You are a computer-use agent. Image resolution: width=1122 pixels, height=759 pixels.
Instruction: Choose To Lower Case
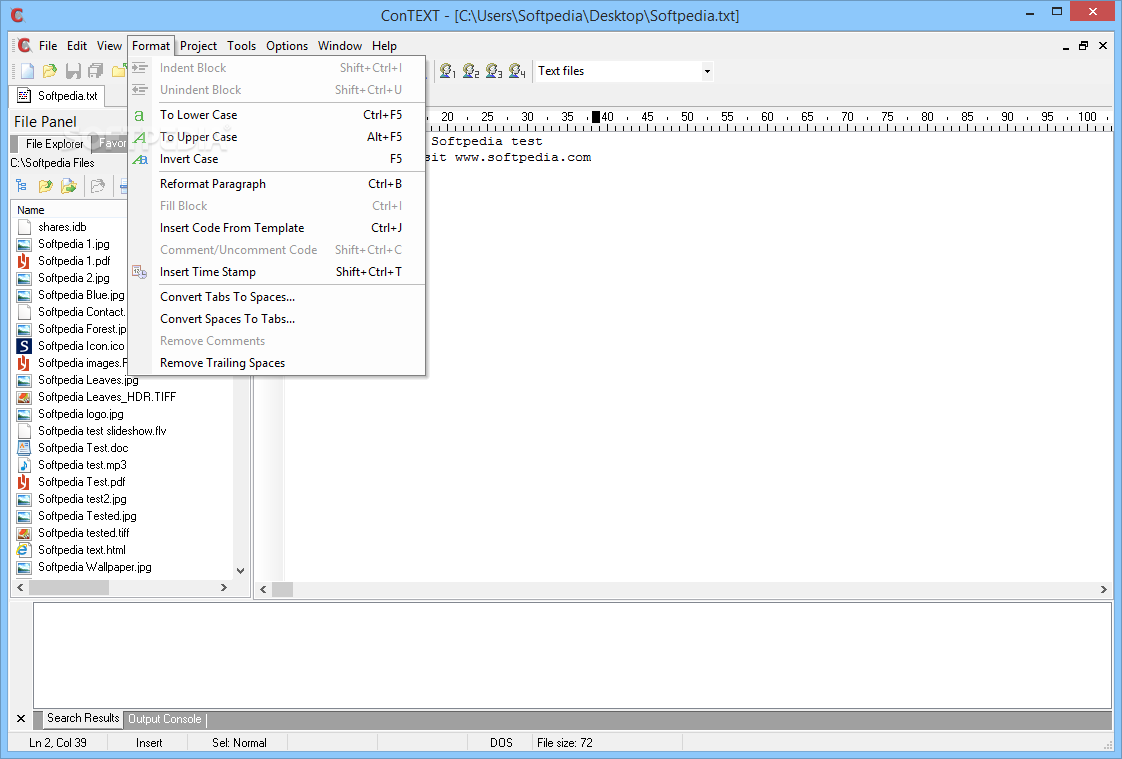click(x=277, y=115)
